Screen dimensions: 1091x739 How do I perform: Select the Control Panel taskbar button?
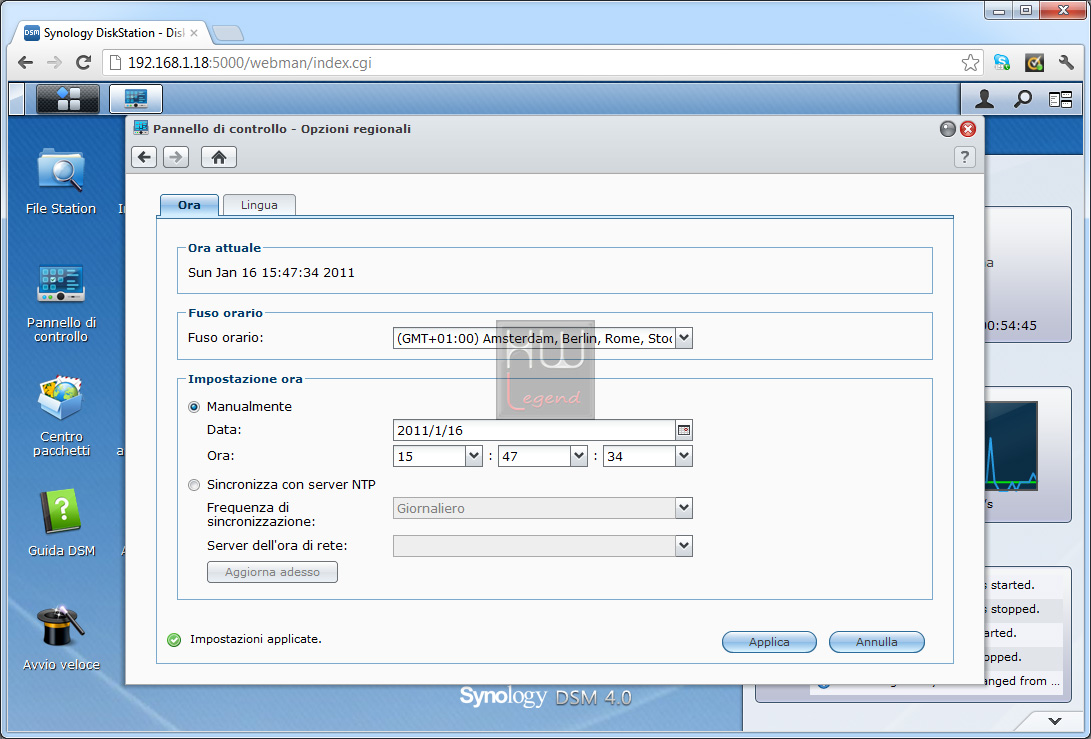136,98
